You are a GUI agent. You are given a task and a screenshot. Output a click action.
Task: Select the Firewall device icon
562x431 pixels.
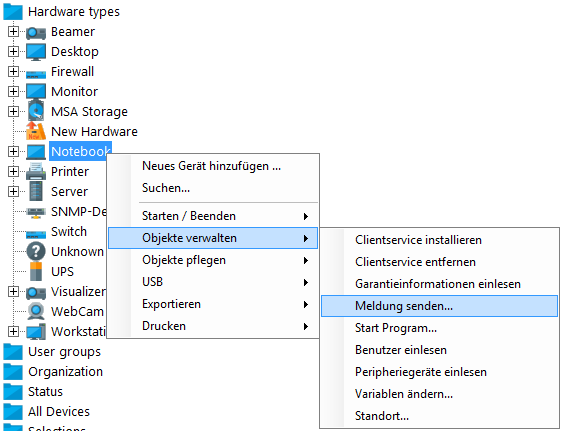pos(36,74)
